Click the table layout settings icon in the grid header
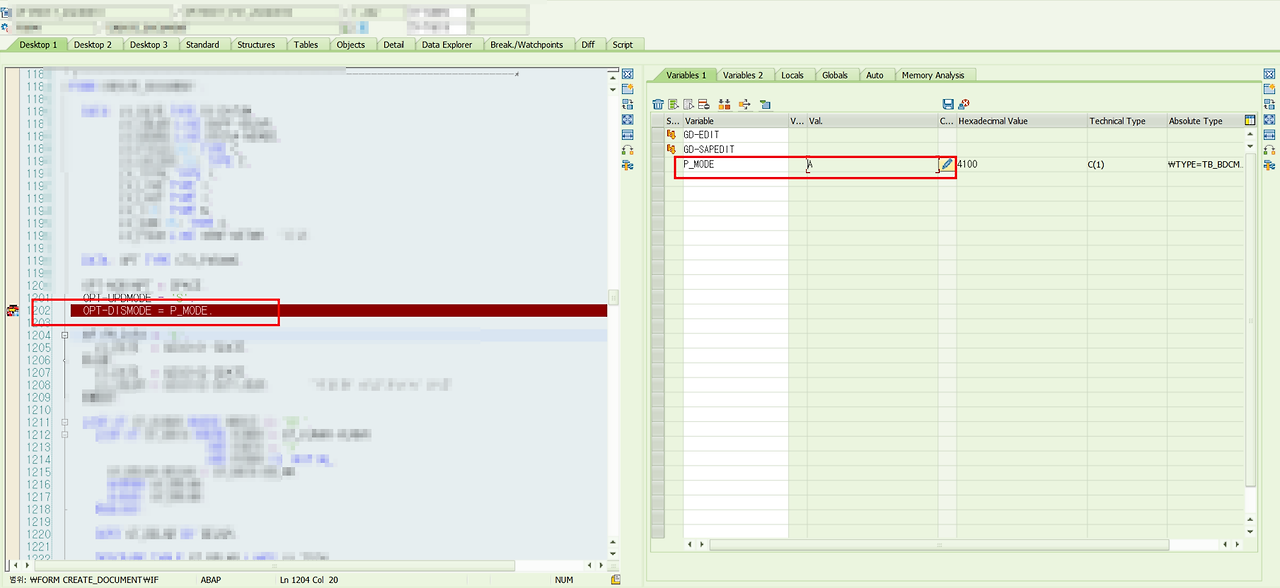The height and width of the screenshot is (588, 1280). pyautogui.click(x=1250, y=120)
